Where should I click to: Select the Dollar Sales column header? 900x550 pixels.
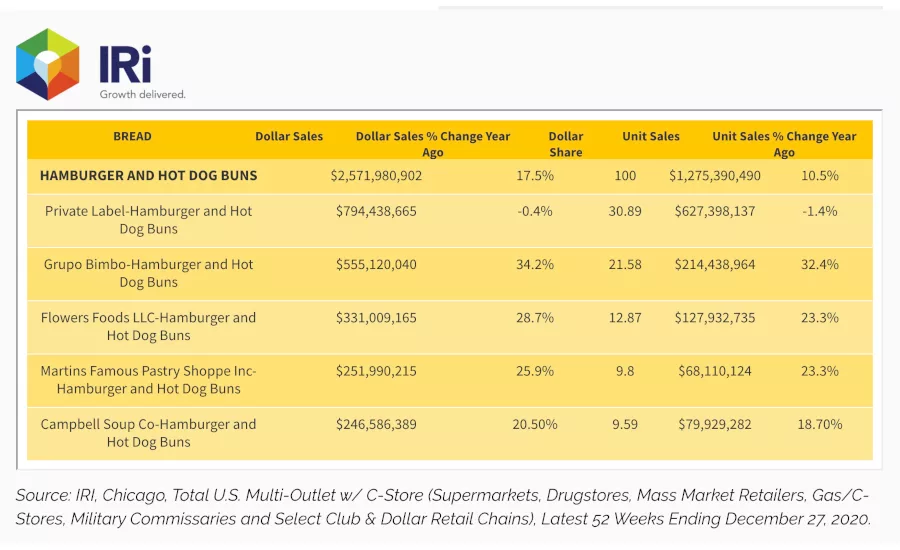pos(289,137)
